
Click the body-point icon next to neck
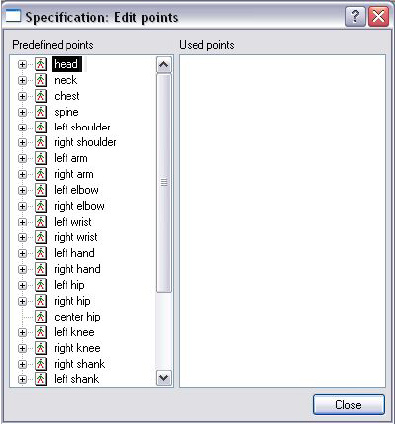[x=41, y=80]
